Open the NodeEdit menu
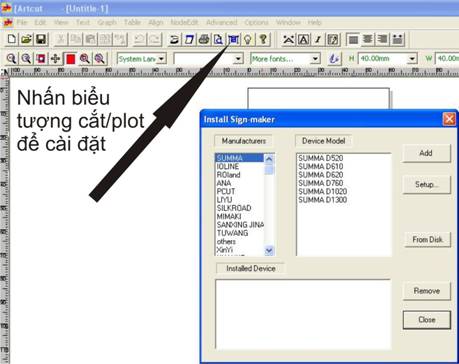 [184, 23]
